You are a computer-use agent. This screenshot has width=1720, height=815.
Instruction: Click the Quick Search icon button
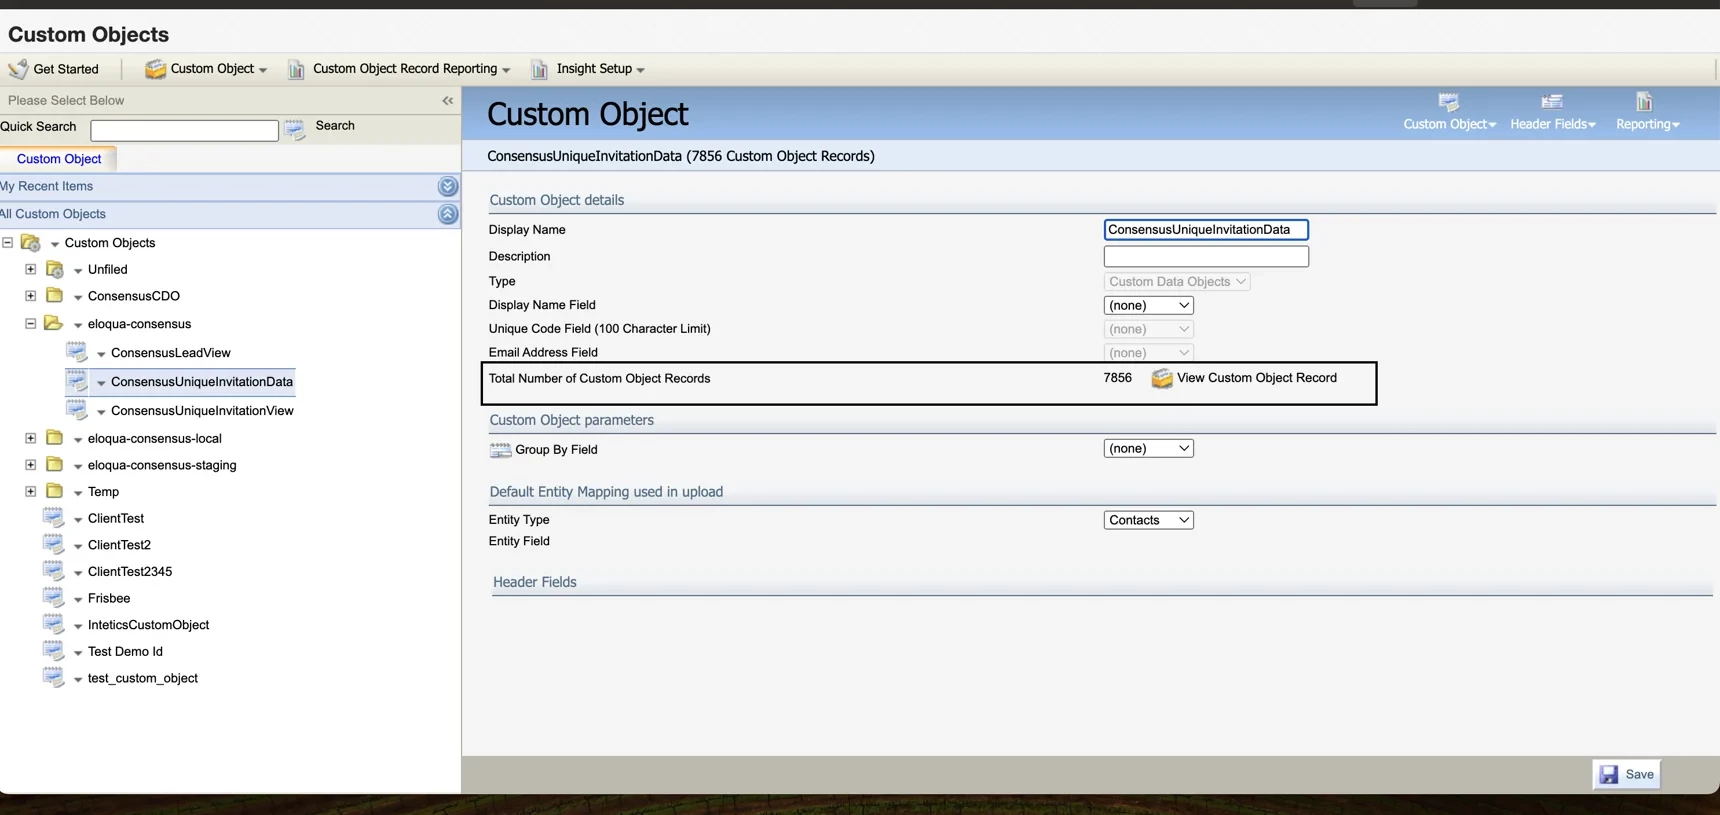(294, 129)
